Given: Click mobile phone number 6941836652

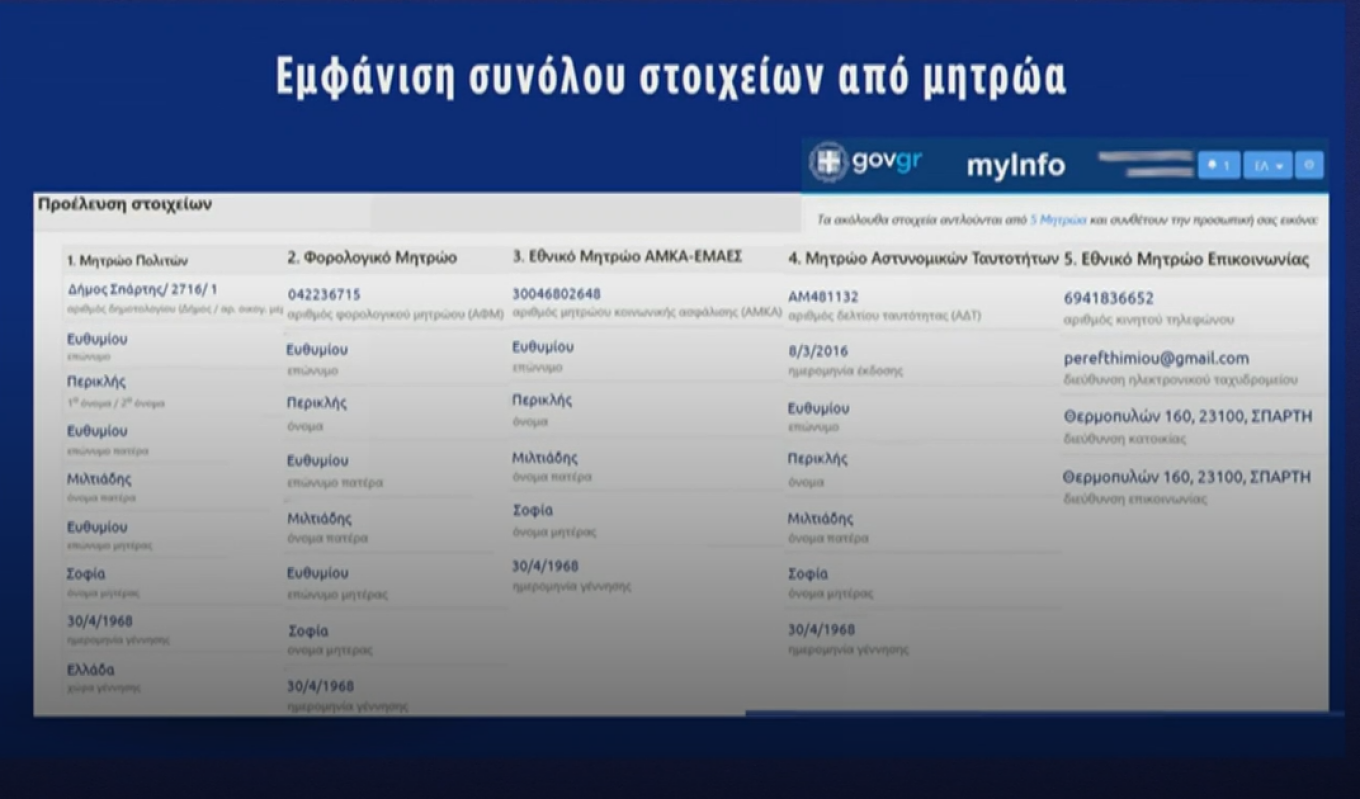Looking at the screenshot, I should coord(1108,298).
